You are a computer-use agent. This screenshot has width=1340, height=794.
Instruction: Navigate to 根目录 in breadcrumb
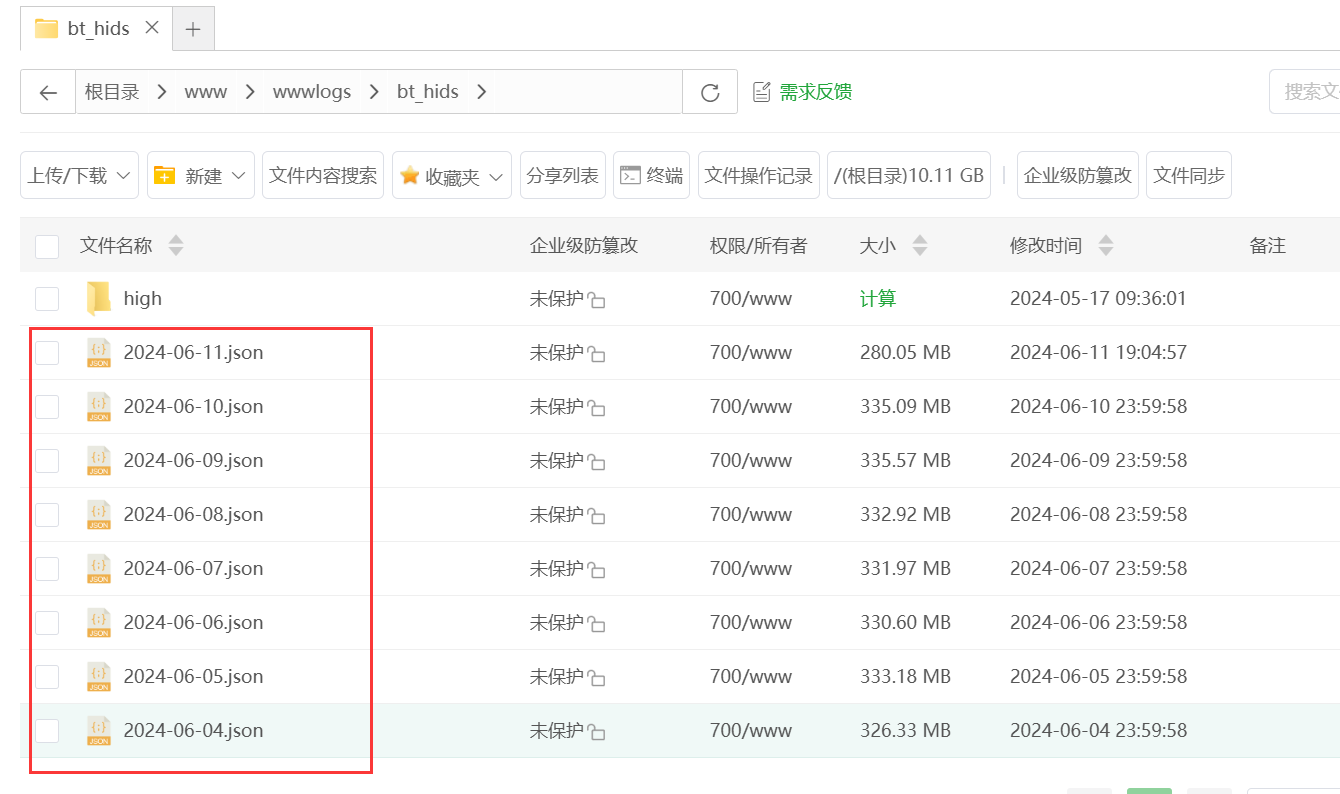[x=112, y=92]
